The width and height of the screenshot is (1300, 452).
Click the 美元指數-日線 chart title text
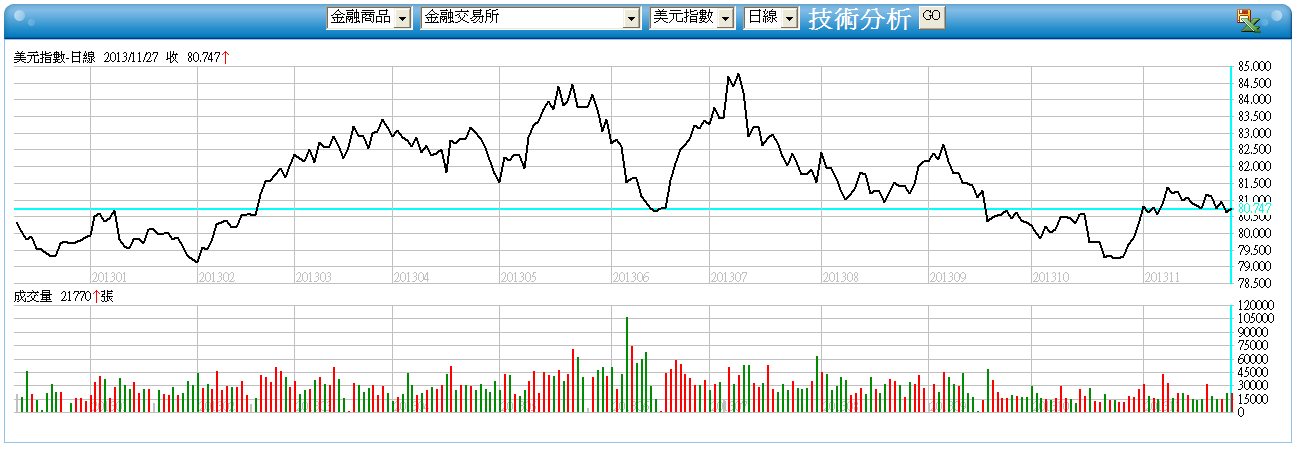(56, 58)
